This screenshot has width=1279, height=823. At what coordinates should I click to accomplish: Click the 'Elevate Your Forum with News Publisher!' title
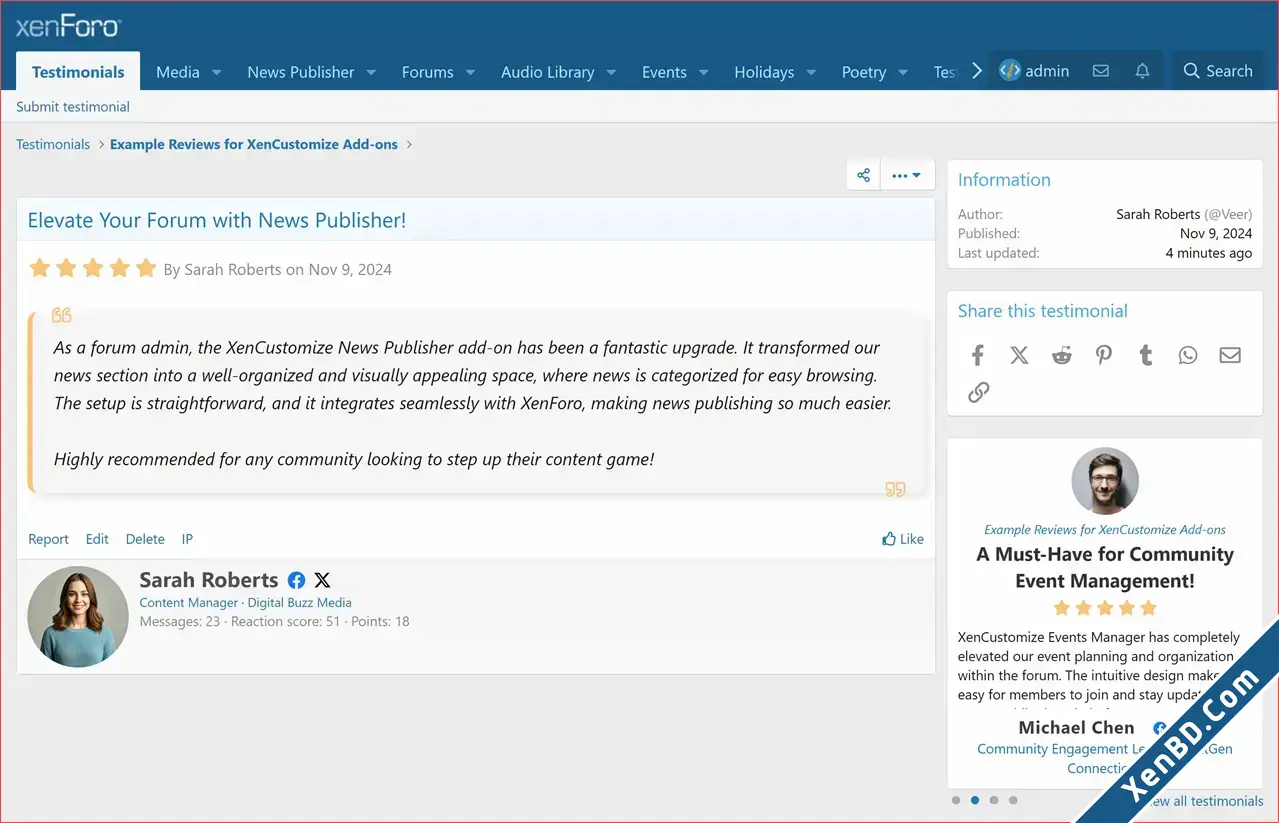pyautogui.click(x=217, y=221)
